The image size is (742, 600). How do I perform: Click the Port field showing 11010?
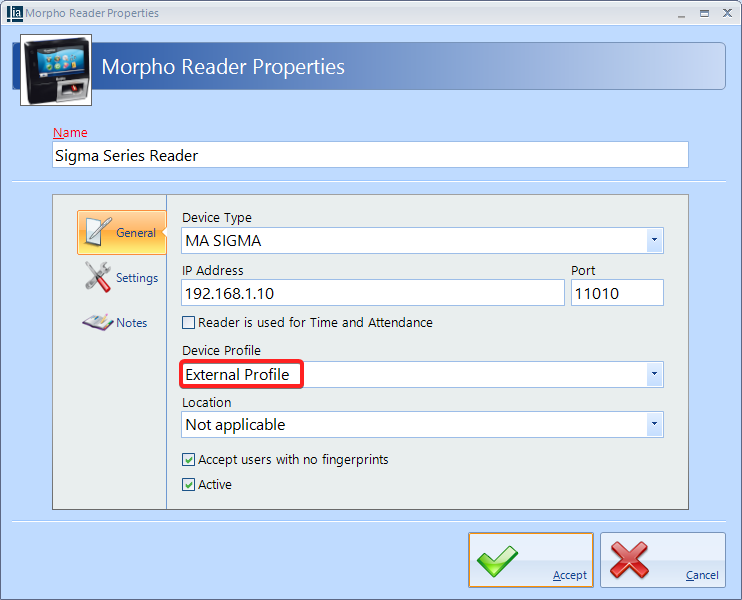[x=617, y=293]
